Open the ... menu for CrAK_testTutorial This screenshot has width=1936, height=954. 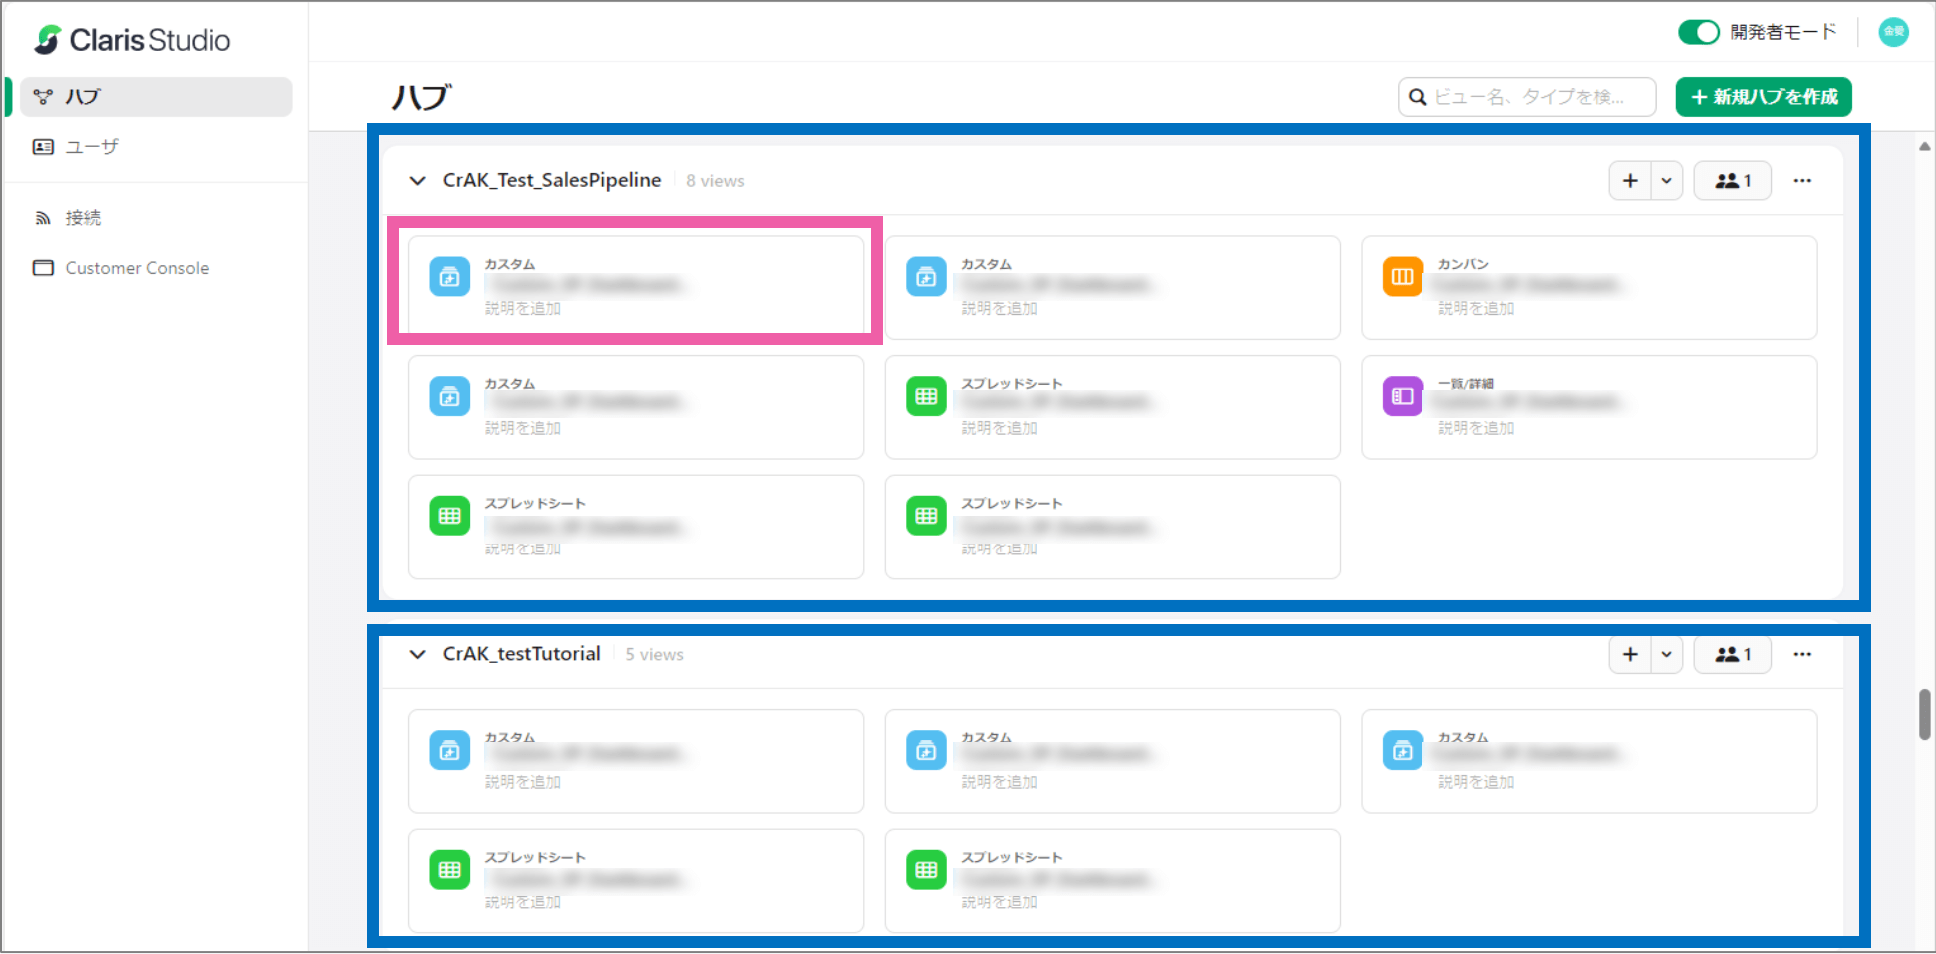[x=1803, y=654]
